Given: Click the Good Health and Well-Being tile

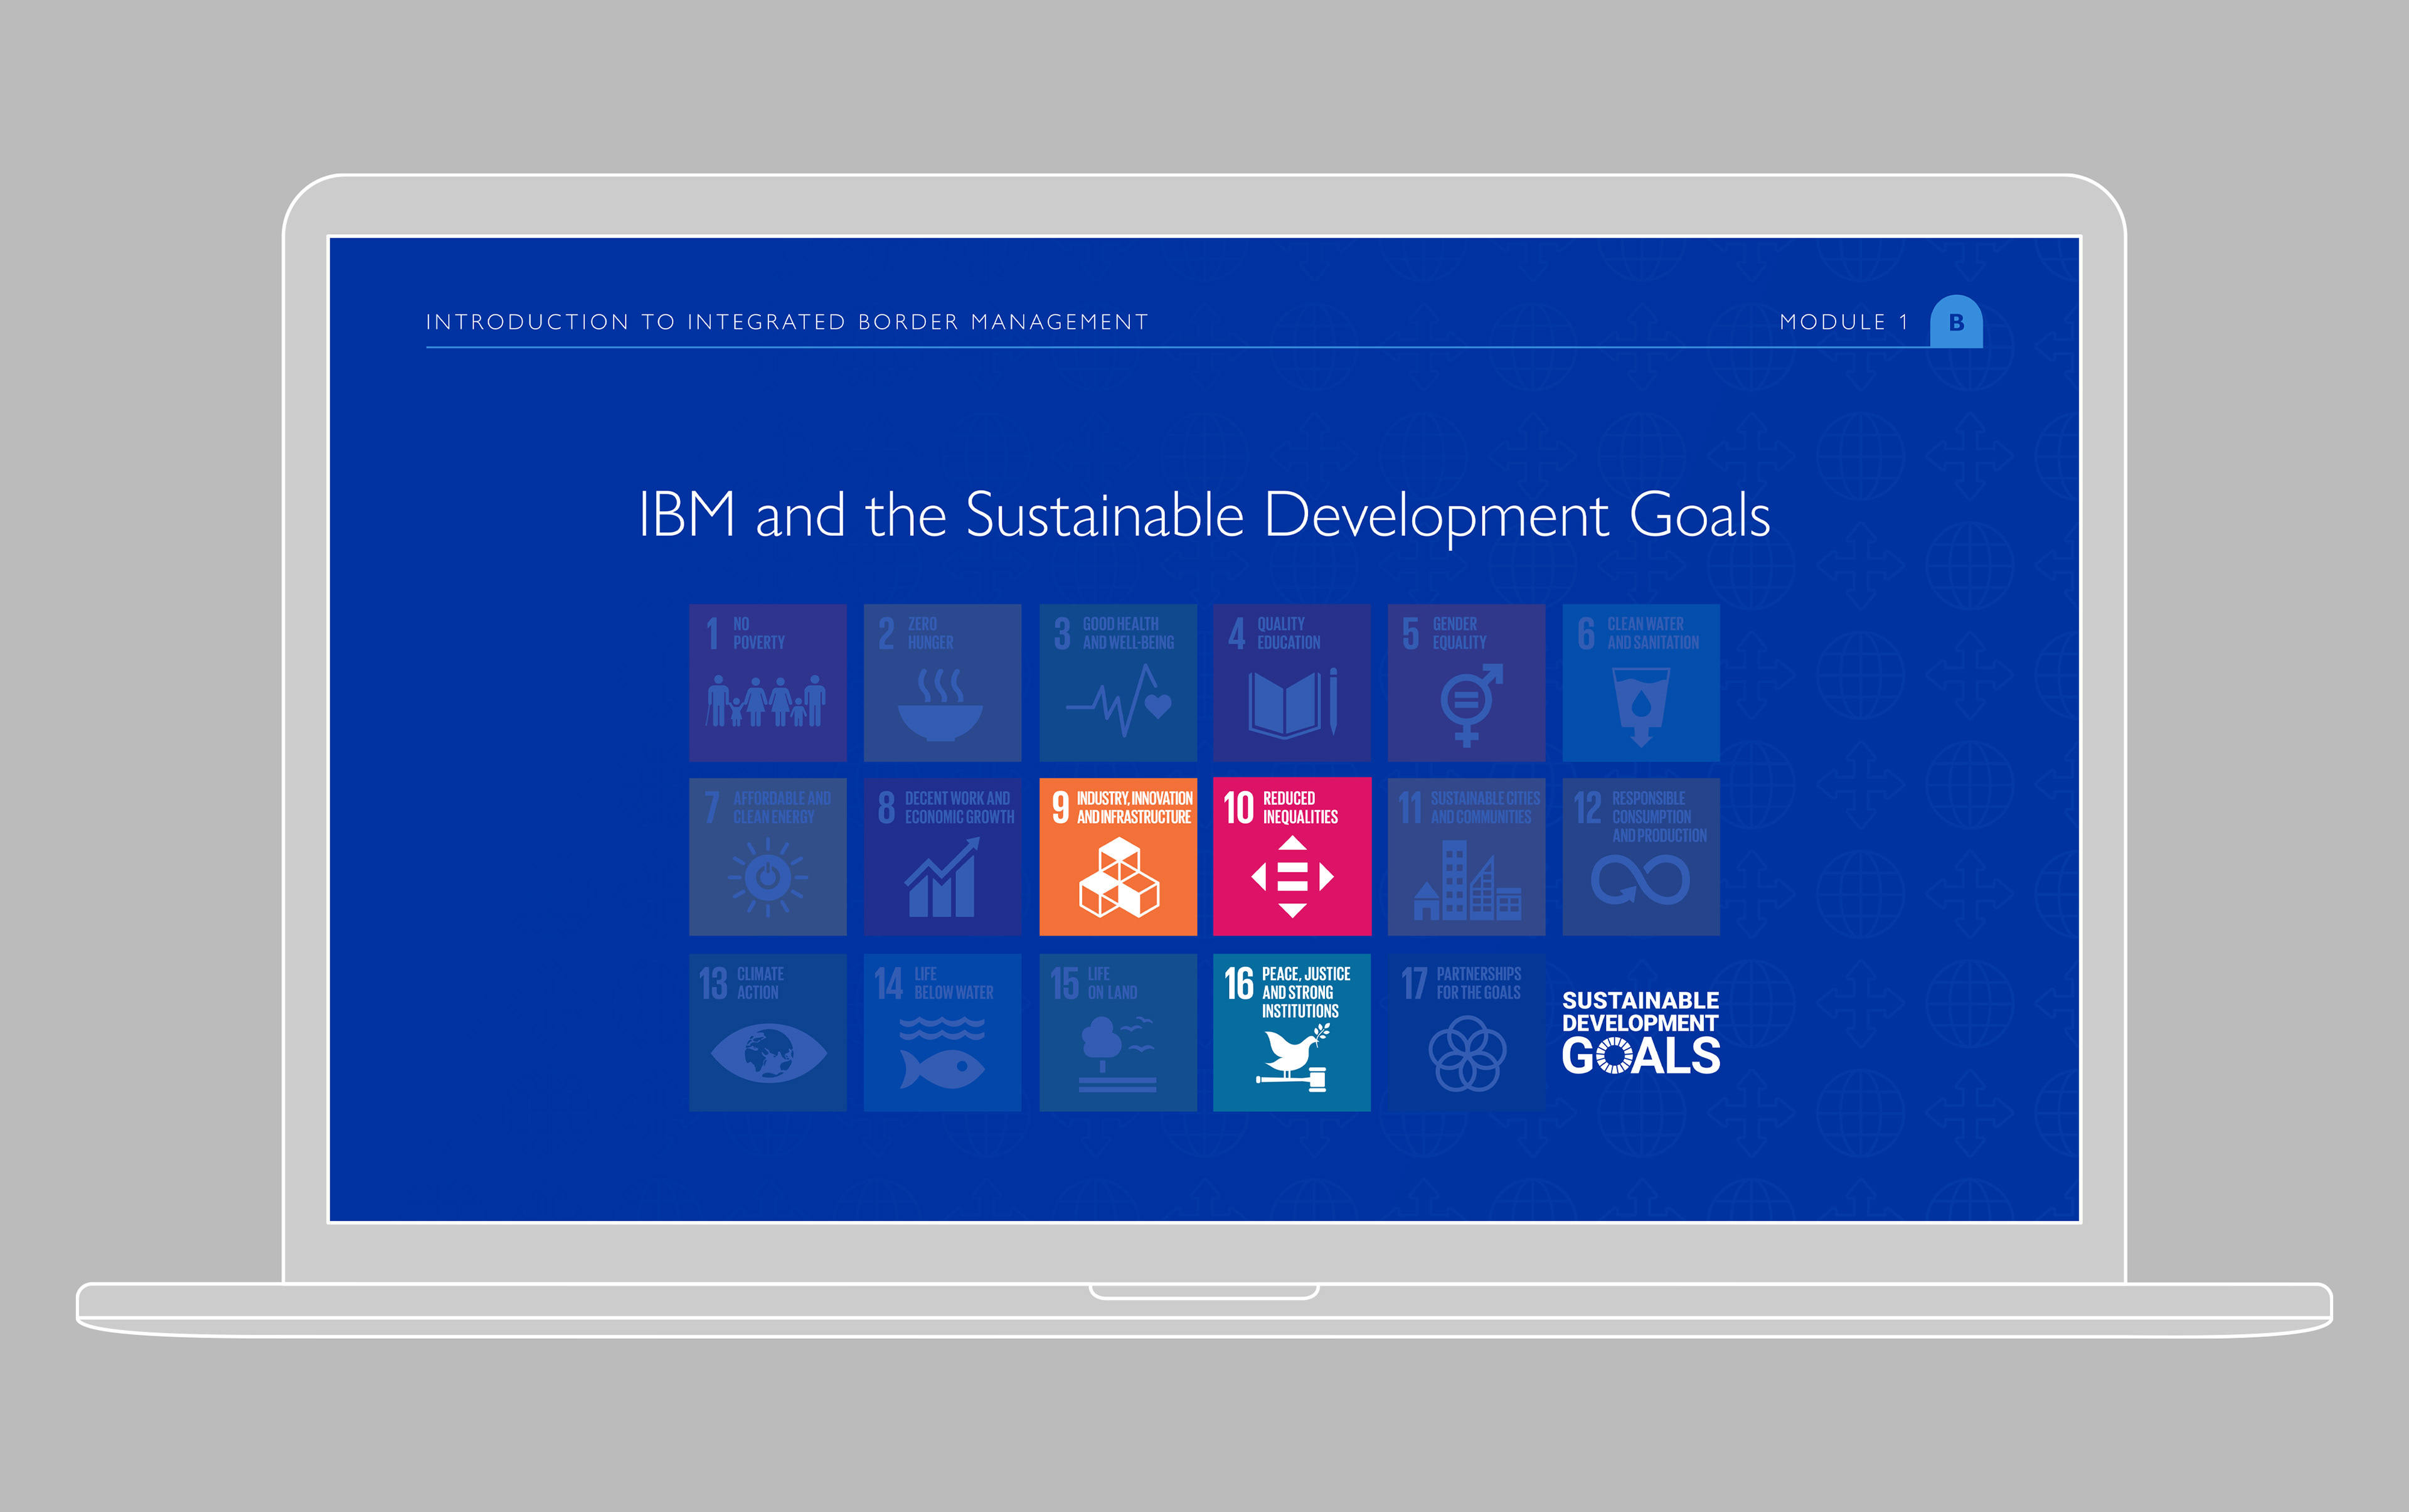Looking at the screenshot, I should pos(1117,682).
